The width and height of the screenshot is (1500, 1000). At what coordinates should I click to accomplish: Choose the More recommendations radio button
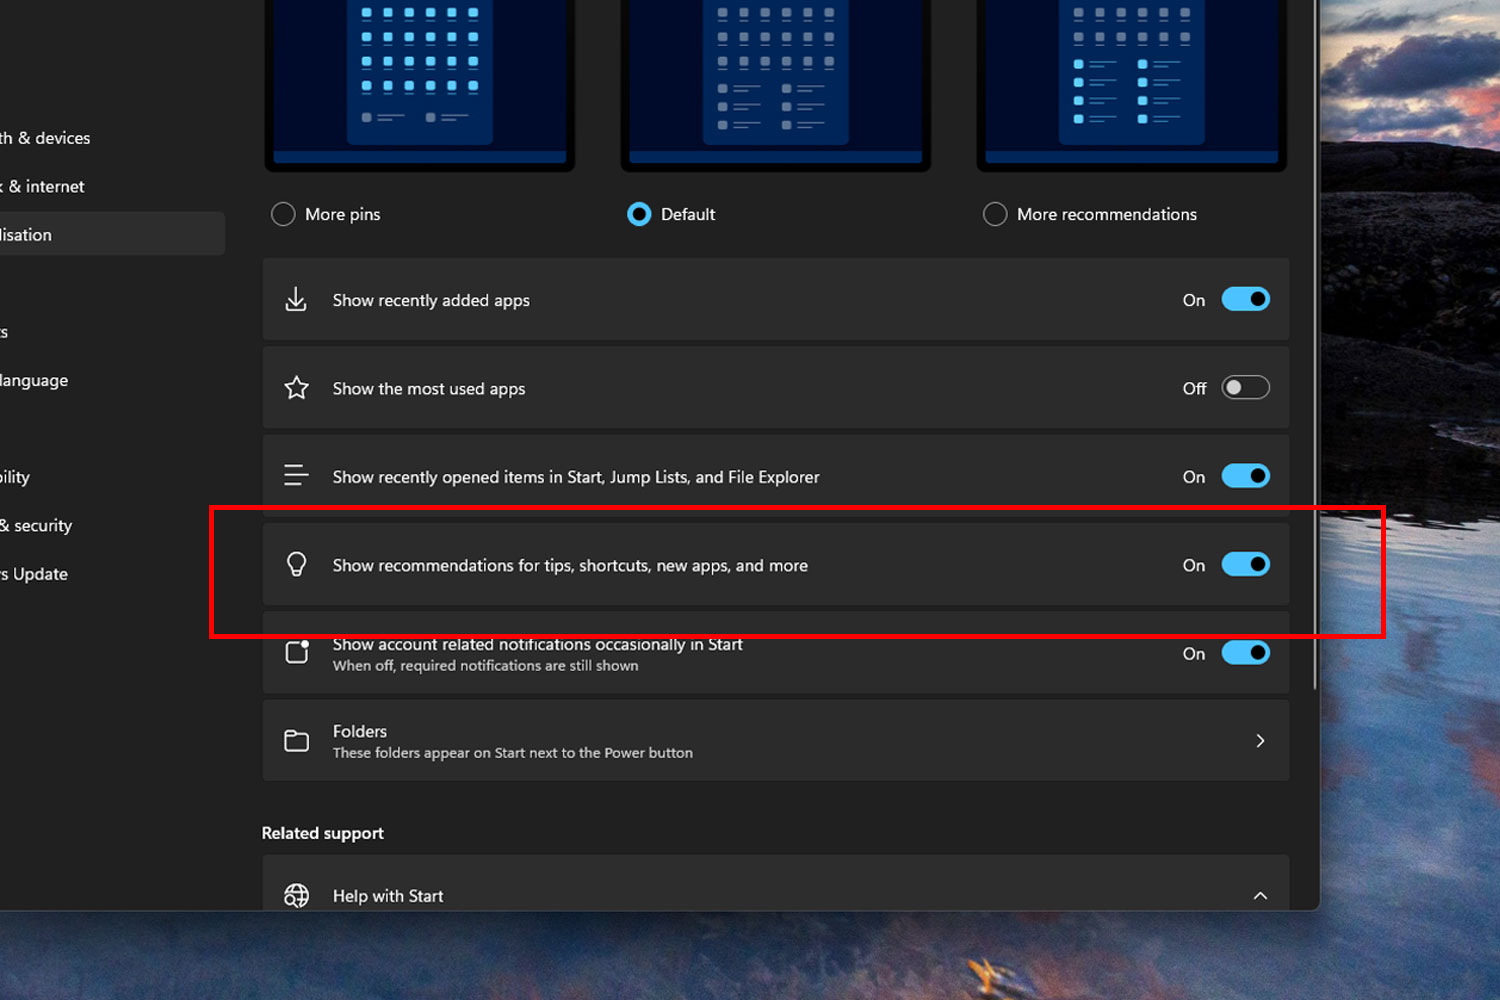(x=995, y=214)
